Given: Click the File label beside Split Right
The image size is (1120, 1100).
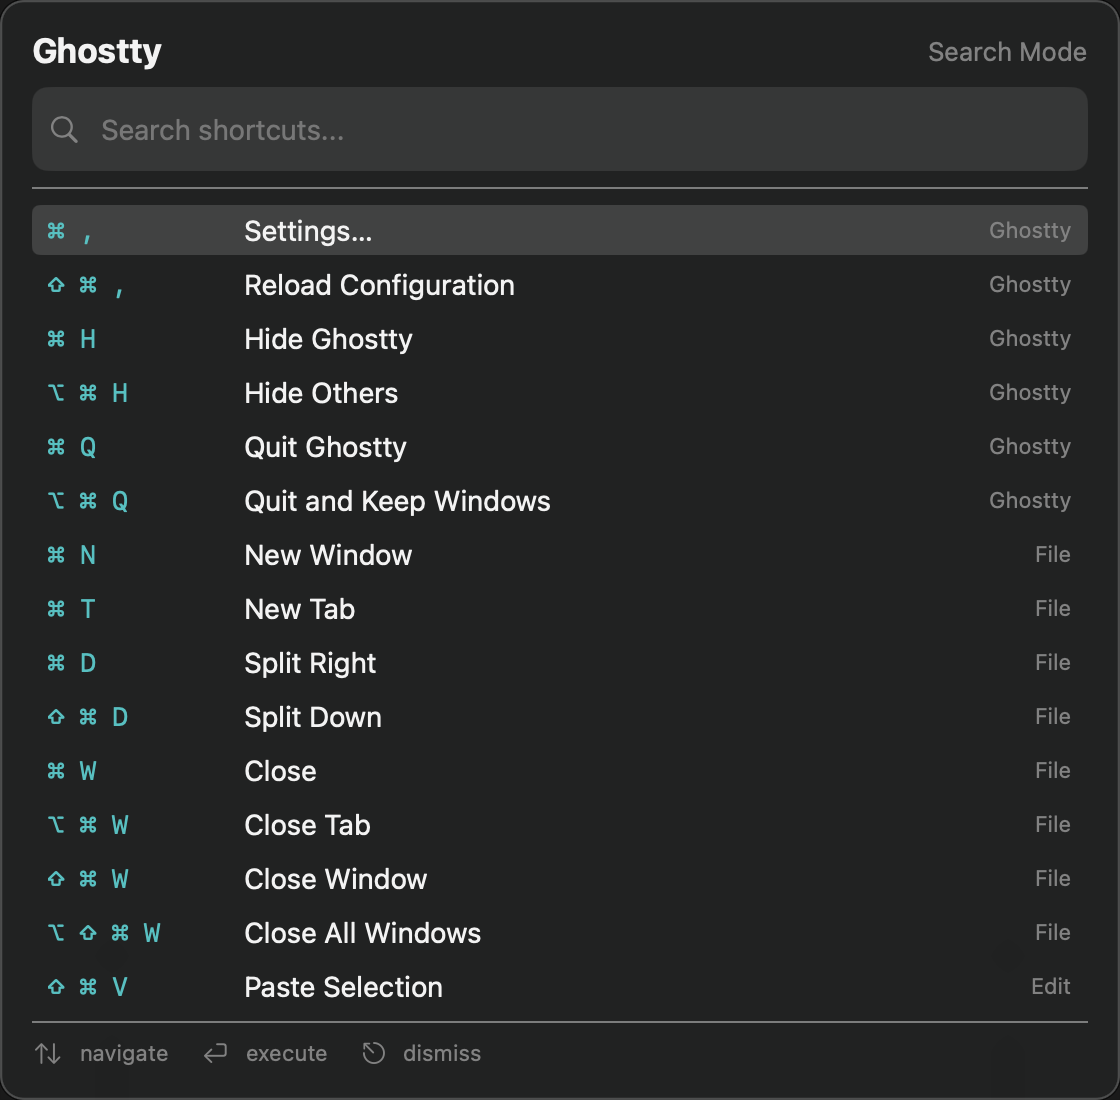Looking at the screenshot, I should pyautogui.click(x=1052, y=662).
